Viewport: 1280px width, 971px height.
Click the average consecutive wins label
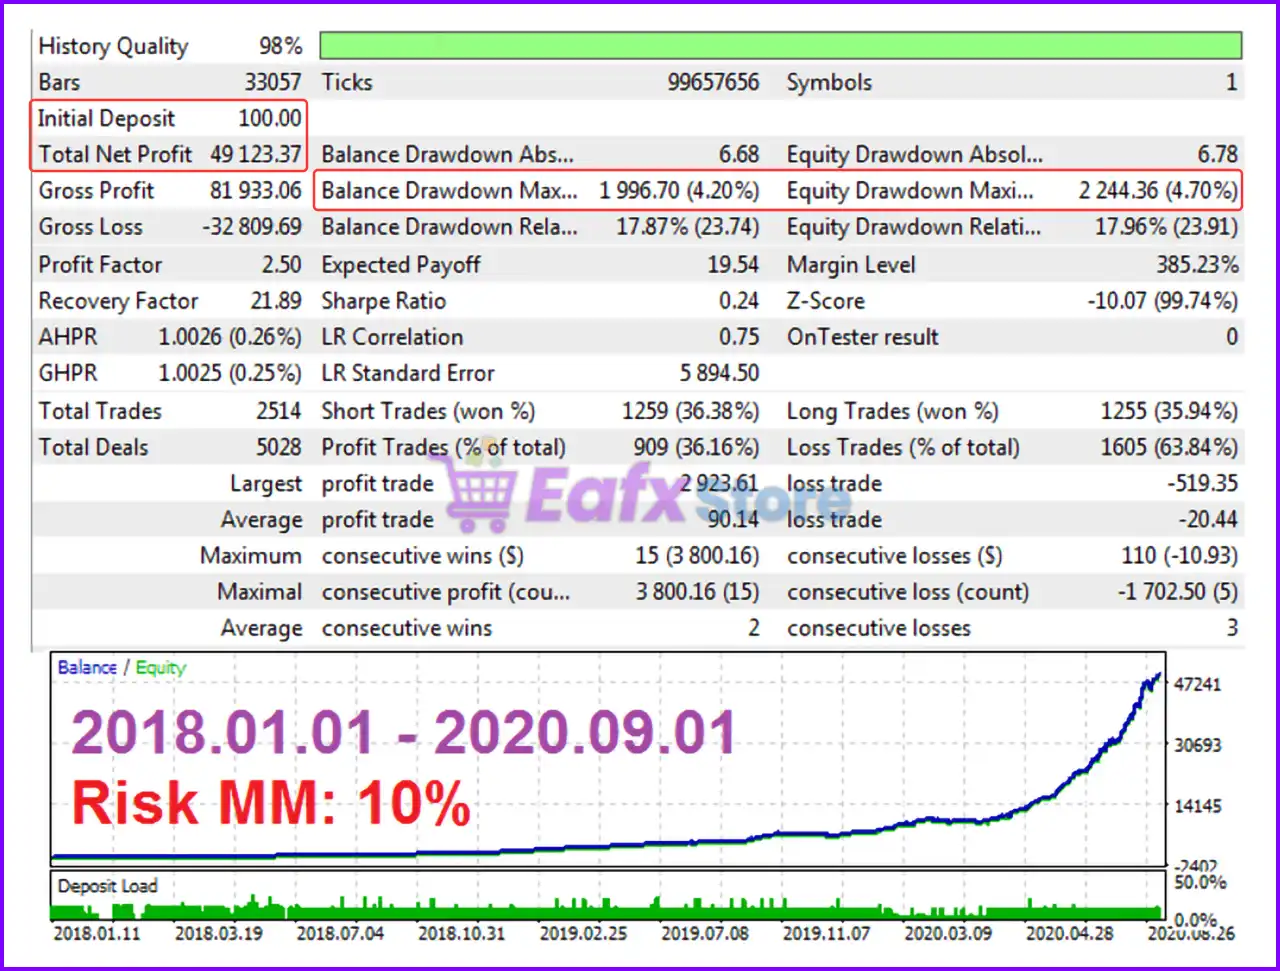pyautogui.click(x=406, y=628)
